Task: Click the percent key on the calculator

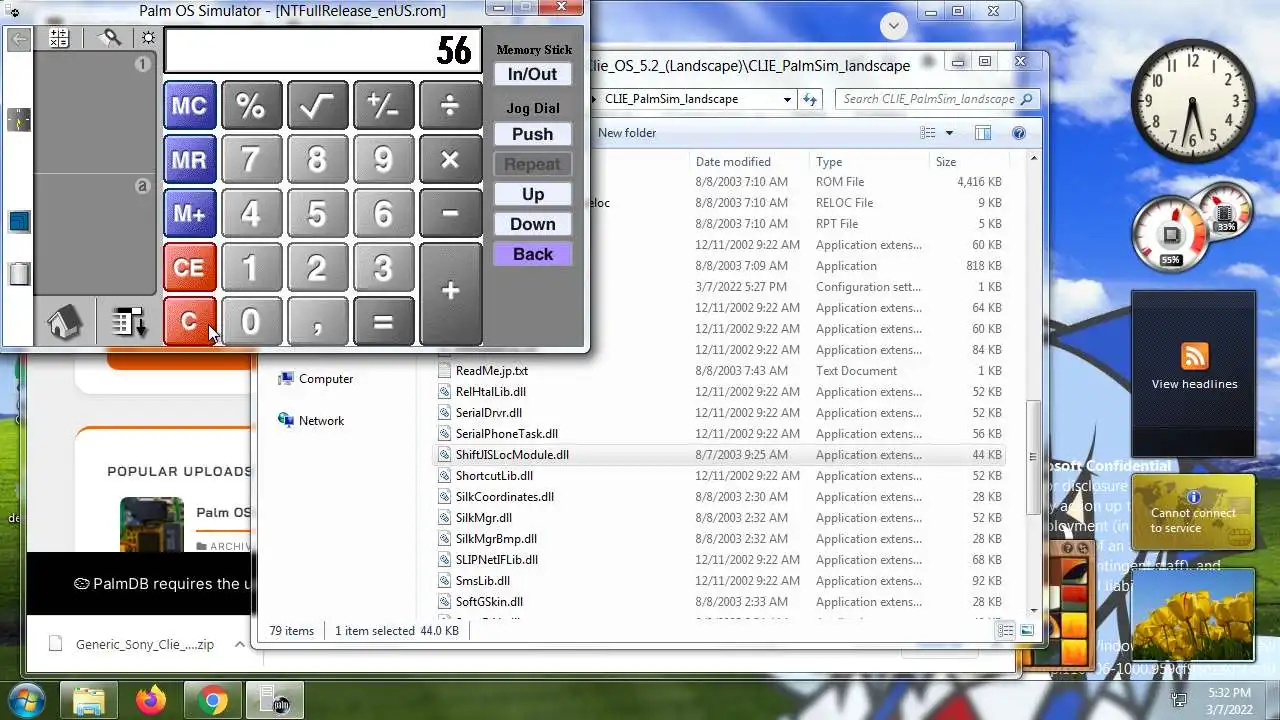Action: [251, 105]
